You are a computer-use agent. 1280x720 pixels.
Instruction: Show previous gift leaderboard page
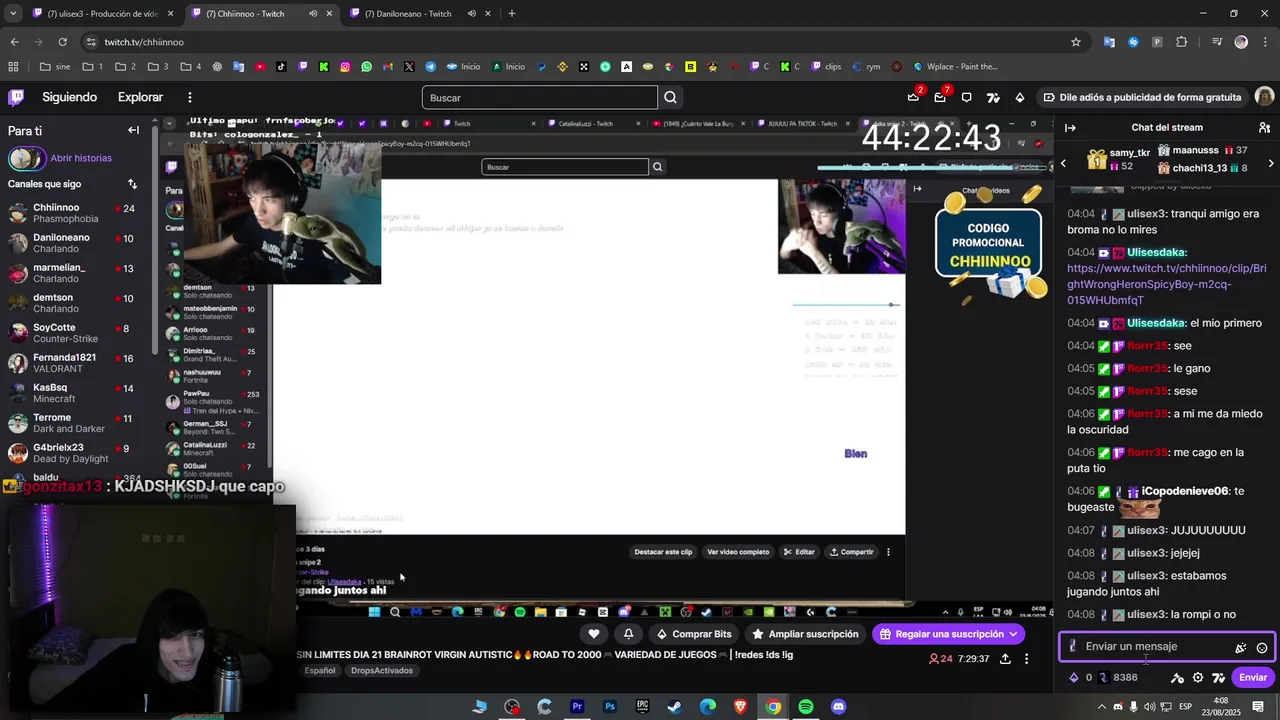pos(1064,162)
